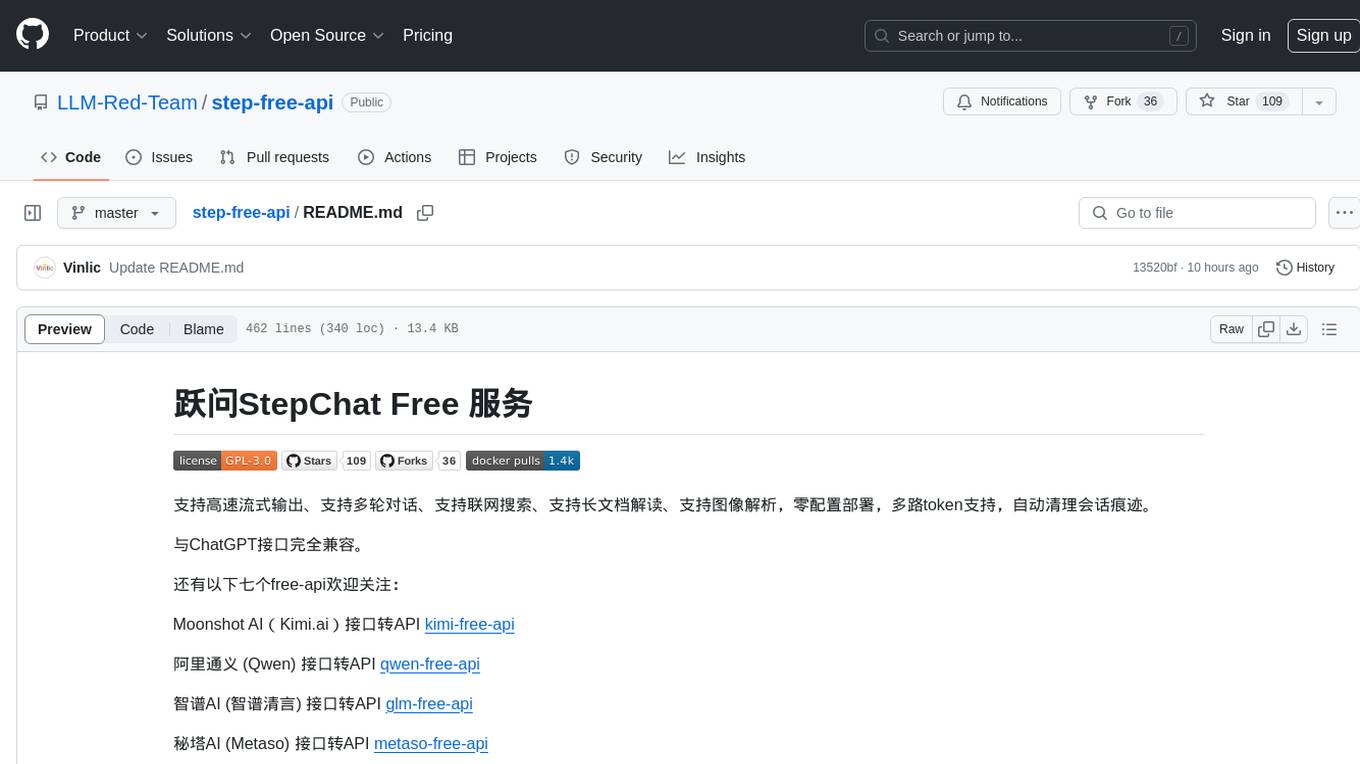The image size is (1360, 764).
Task: Focus the Search or jump to field
Action: [1031, 36]
